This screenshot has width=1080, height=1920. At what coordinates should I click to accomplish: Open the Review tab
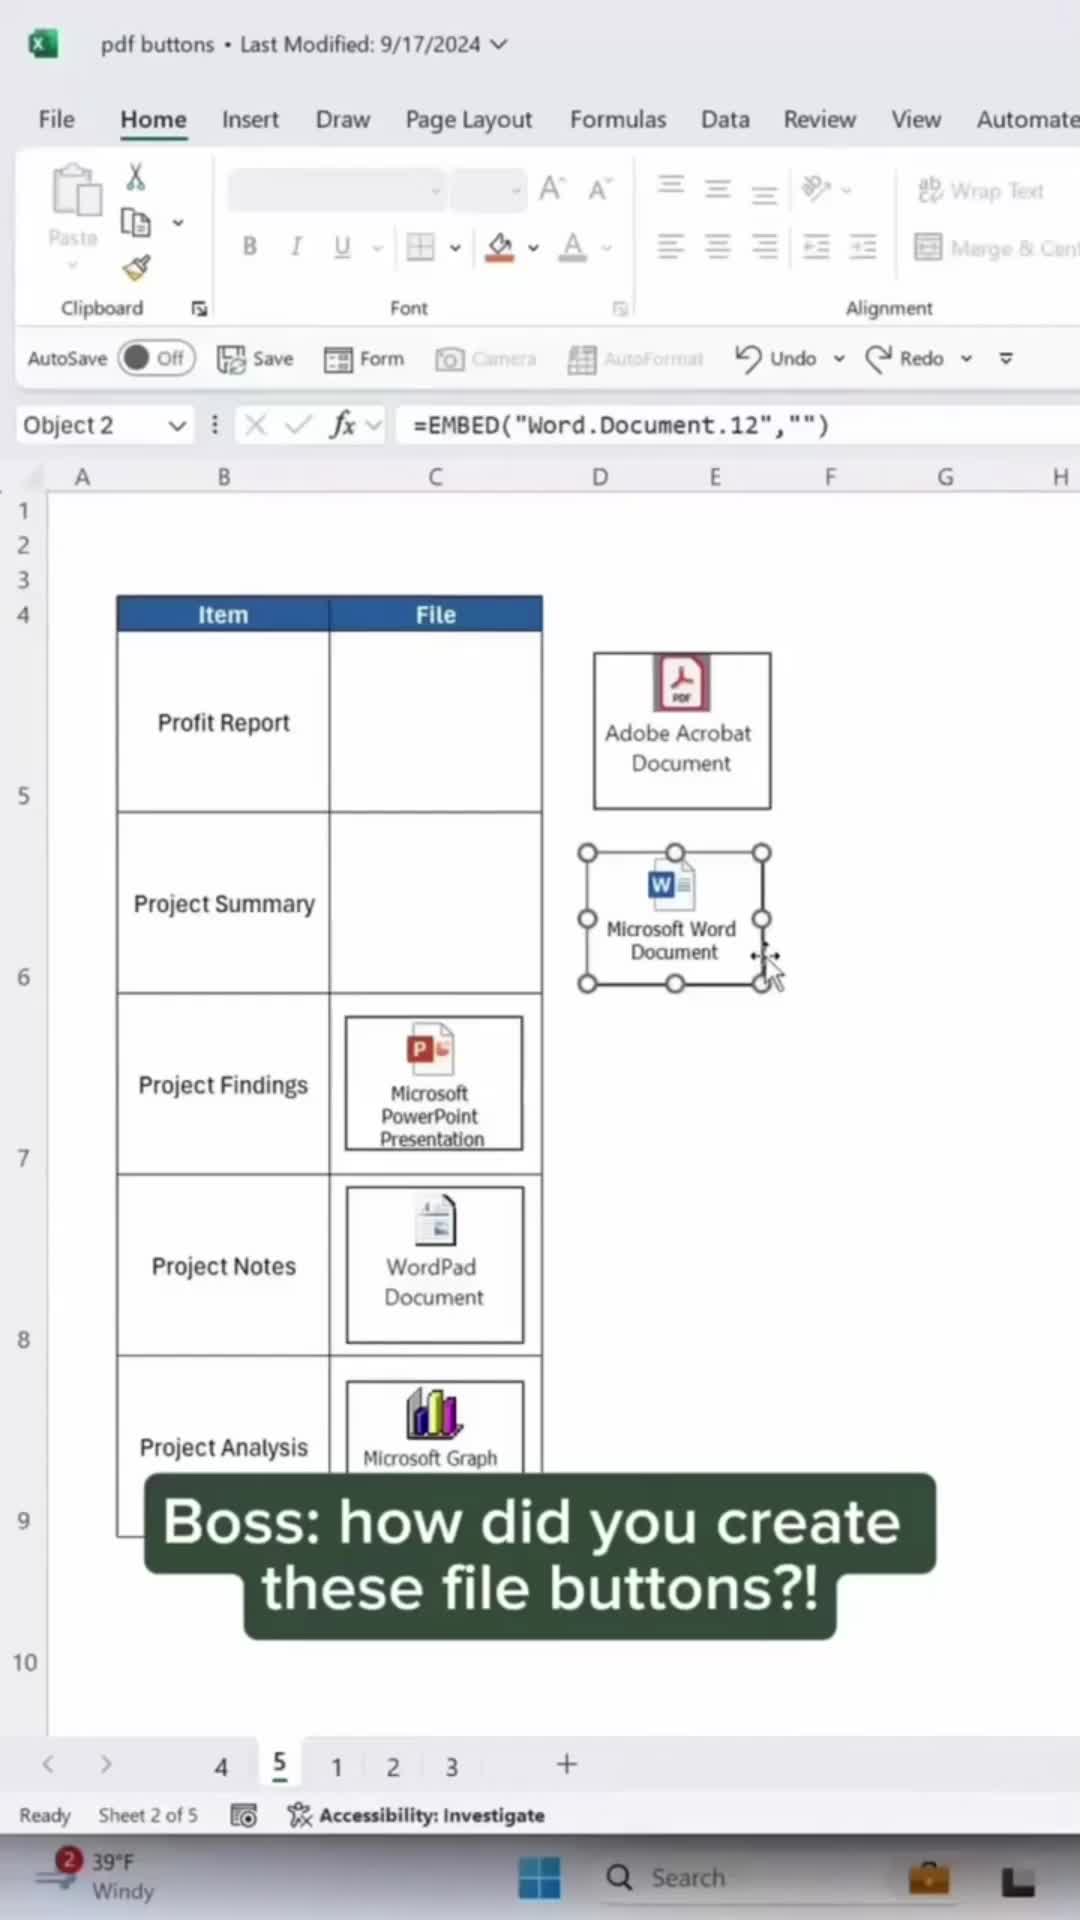[x=819, y=119]
